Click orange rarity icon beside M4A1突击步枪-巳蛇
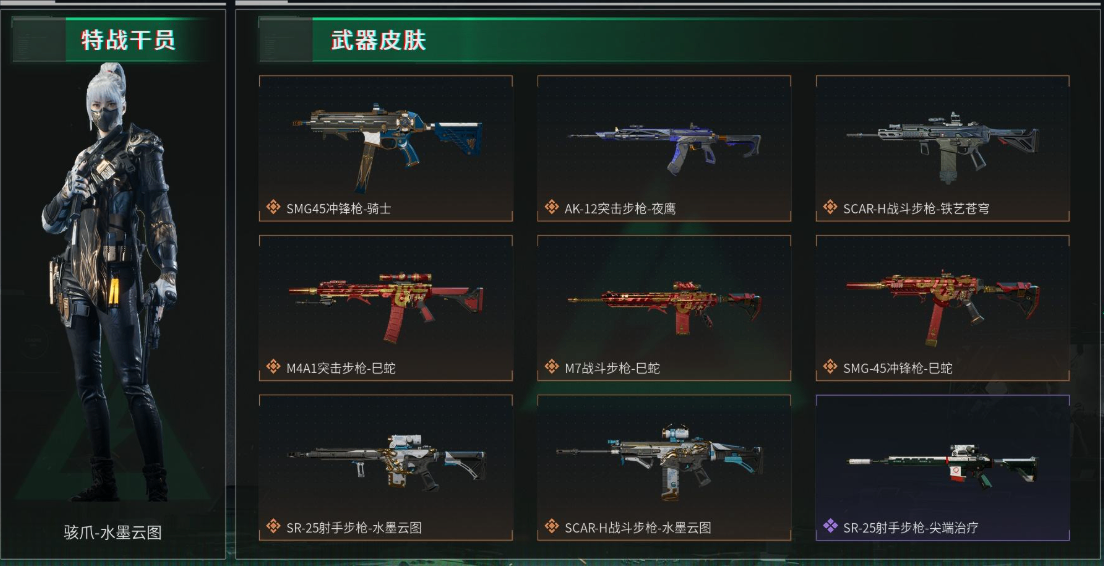 click(273, 366)
